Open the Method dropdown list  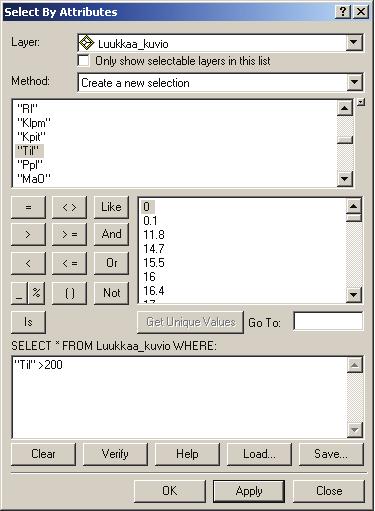pyautogui.click(x=354, y=82)
